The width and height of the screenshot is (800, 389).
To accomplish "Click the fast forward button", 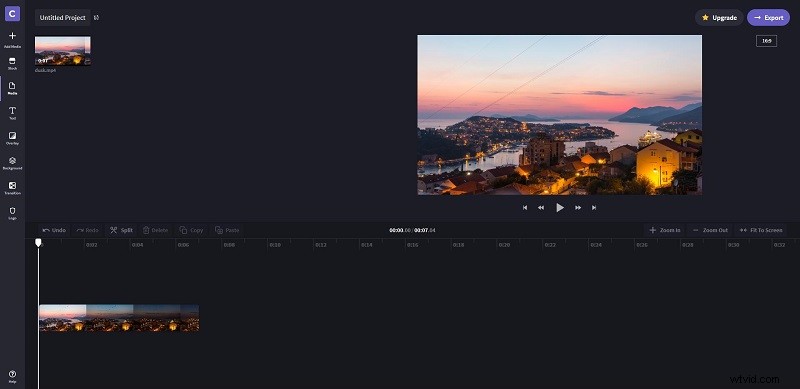I will (578, 208).
